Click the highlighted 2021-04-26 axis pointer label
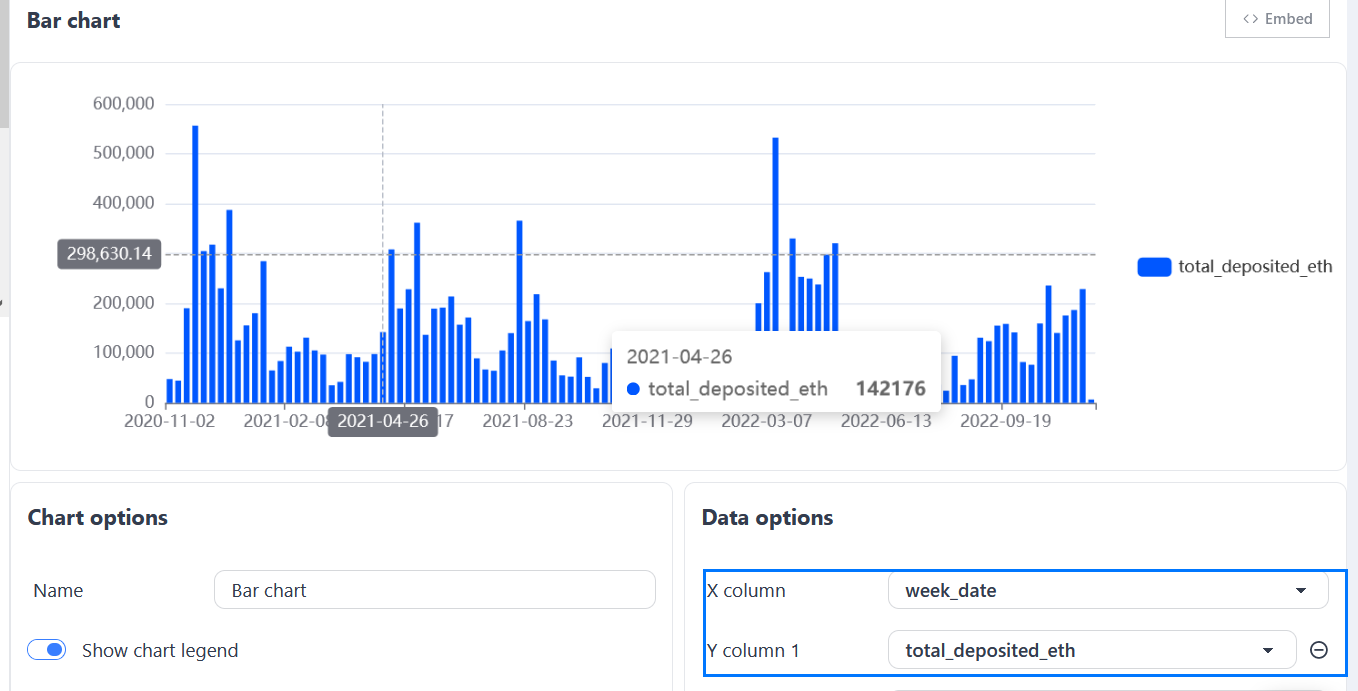This screenshot has height=691, width=1358. coord(383,421)
